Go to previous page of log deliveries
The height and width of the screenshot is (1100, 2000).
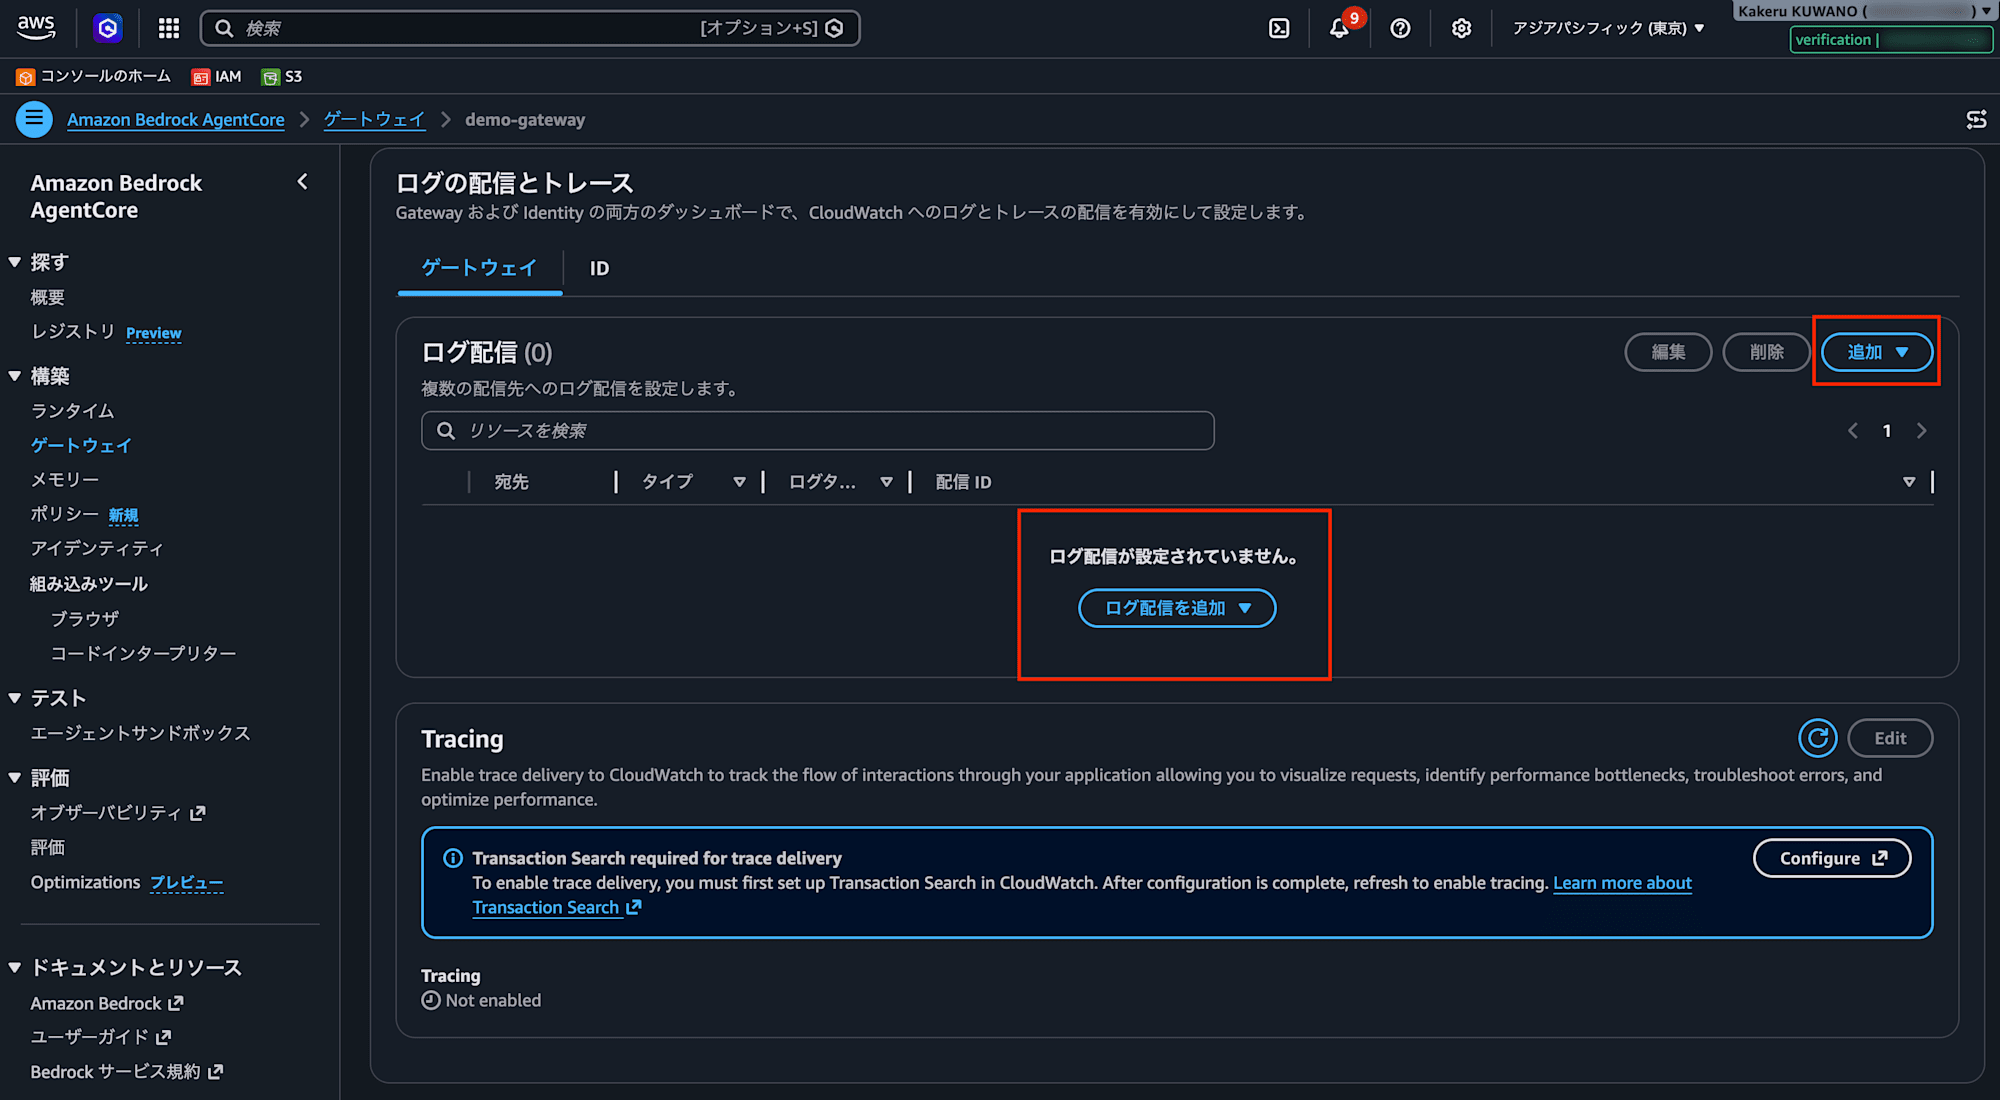pyautogui.click(x=1853, y=431)
